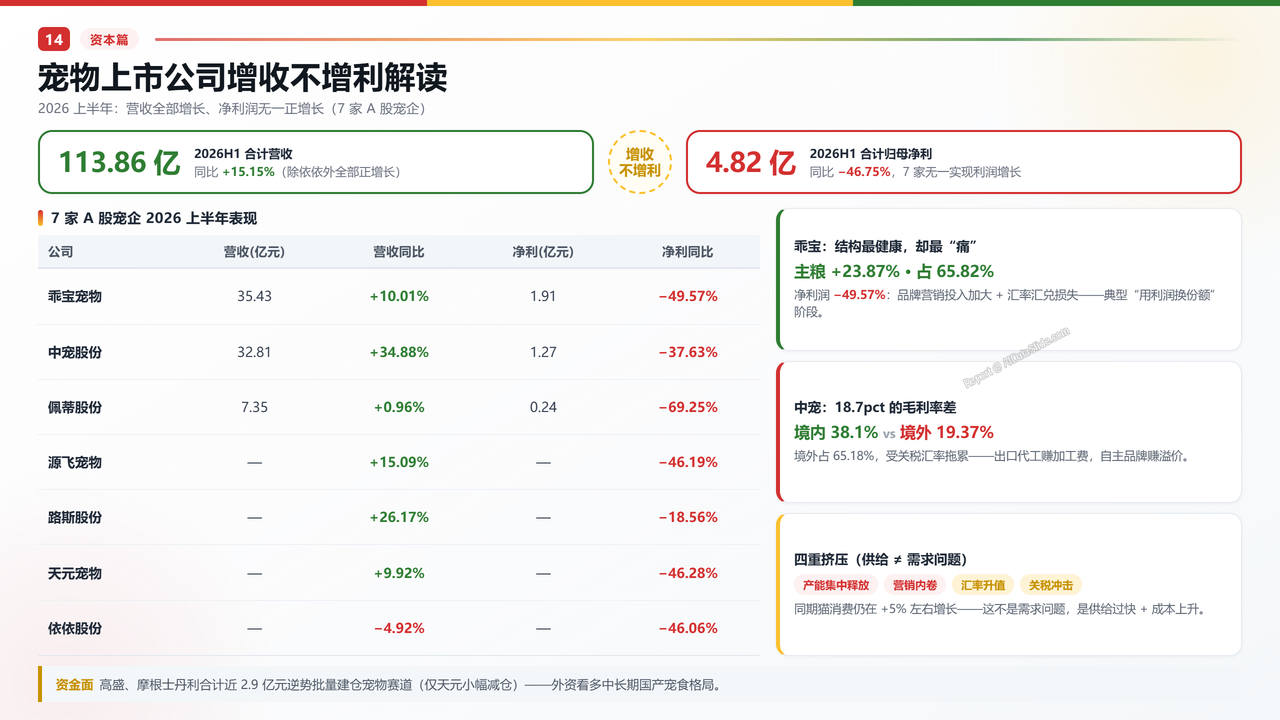The height and width of the screenshot is (720, 1280).
Task: Click the 113.86 亿 revenue figure
Action: [119, 162]
